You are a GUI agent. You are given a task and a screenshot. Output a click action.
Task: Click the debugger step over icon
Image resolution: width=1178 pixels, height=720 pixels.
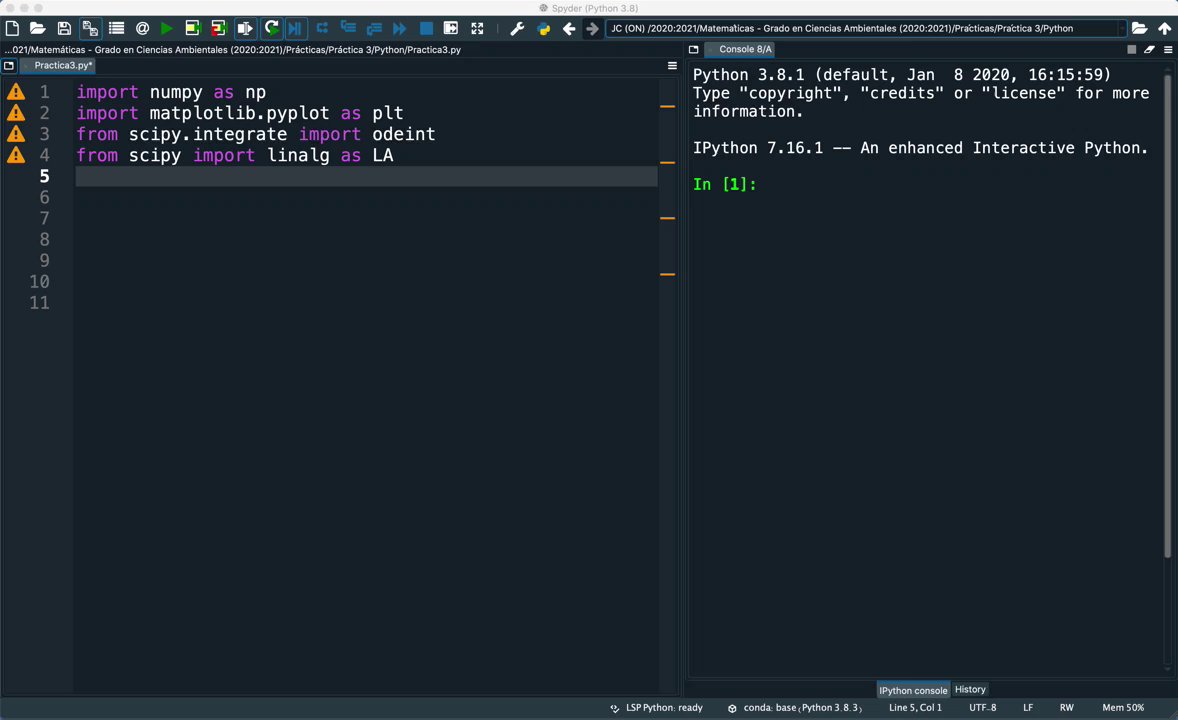tap(322, 29)
